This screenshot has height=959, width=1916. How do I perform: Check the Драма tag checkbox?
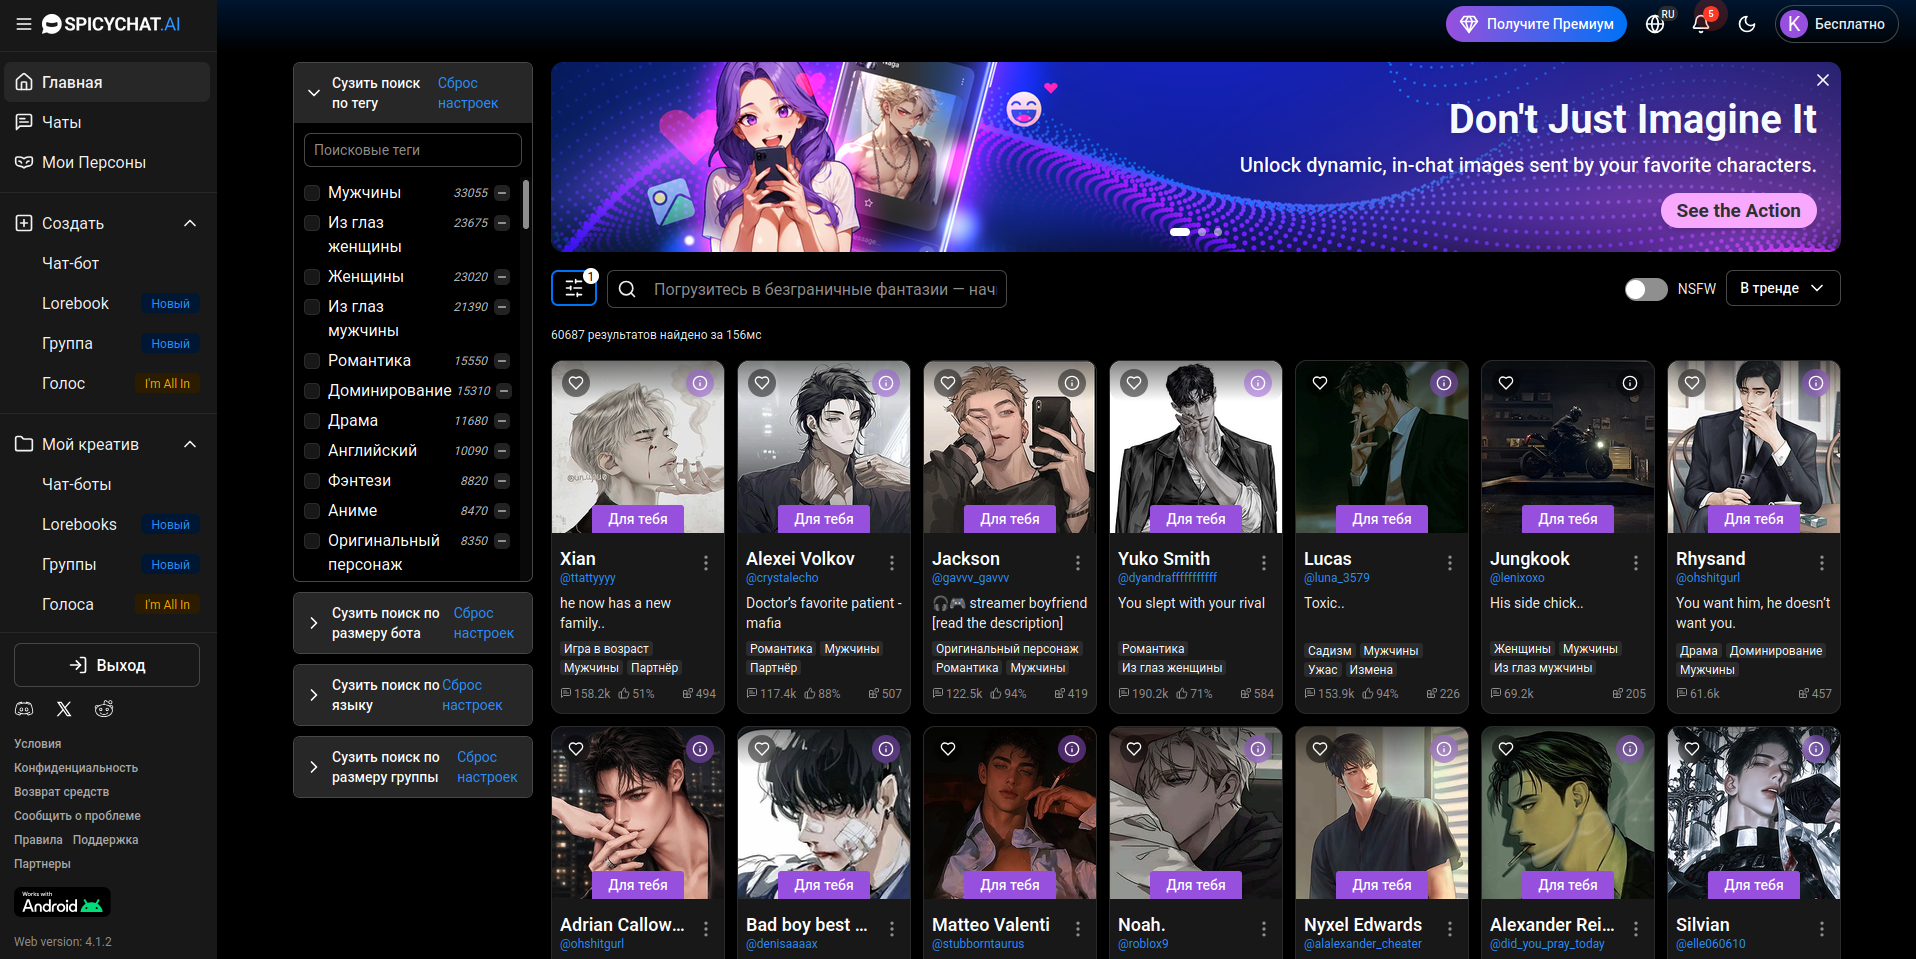click(x=312, y=421)
